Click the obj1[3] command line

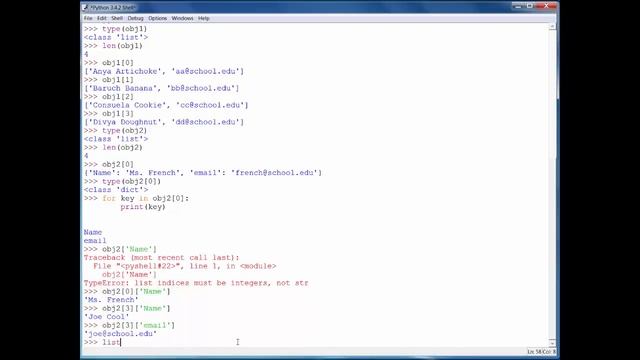point(109,113)
